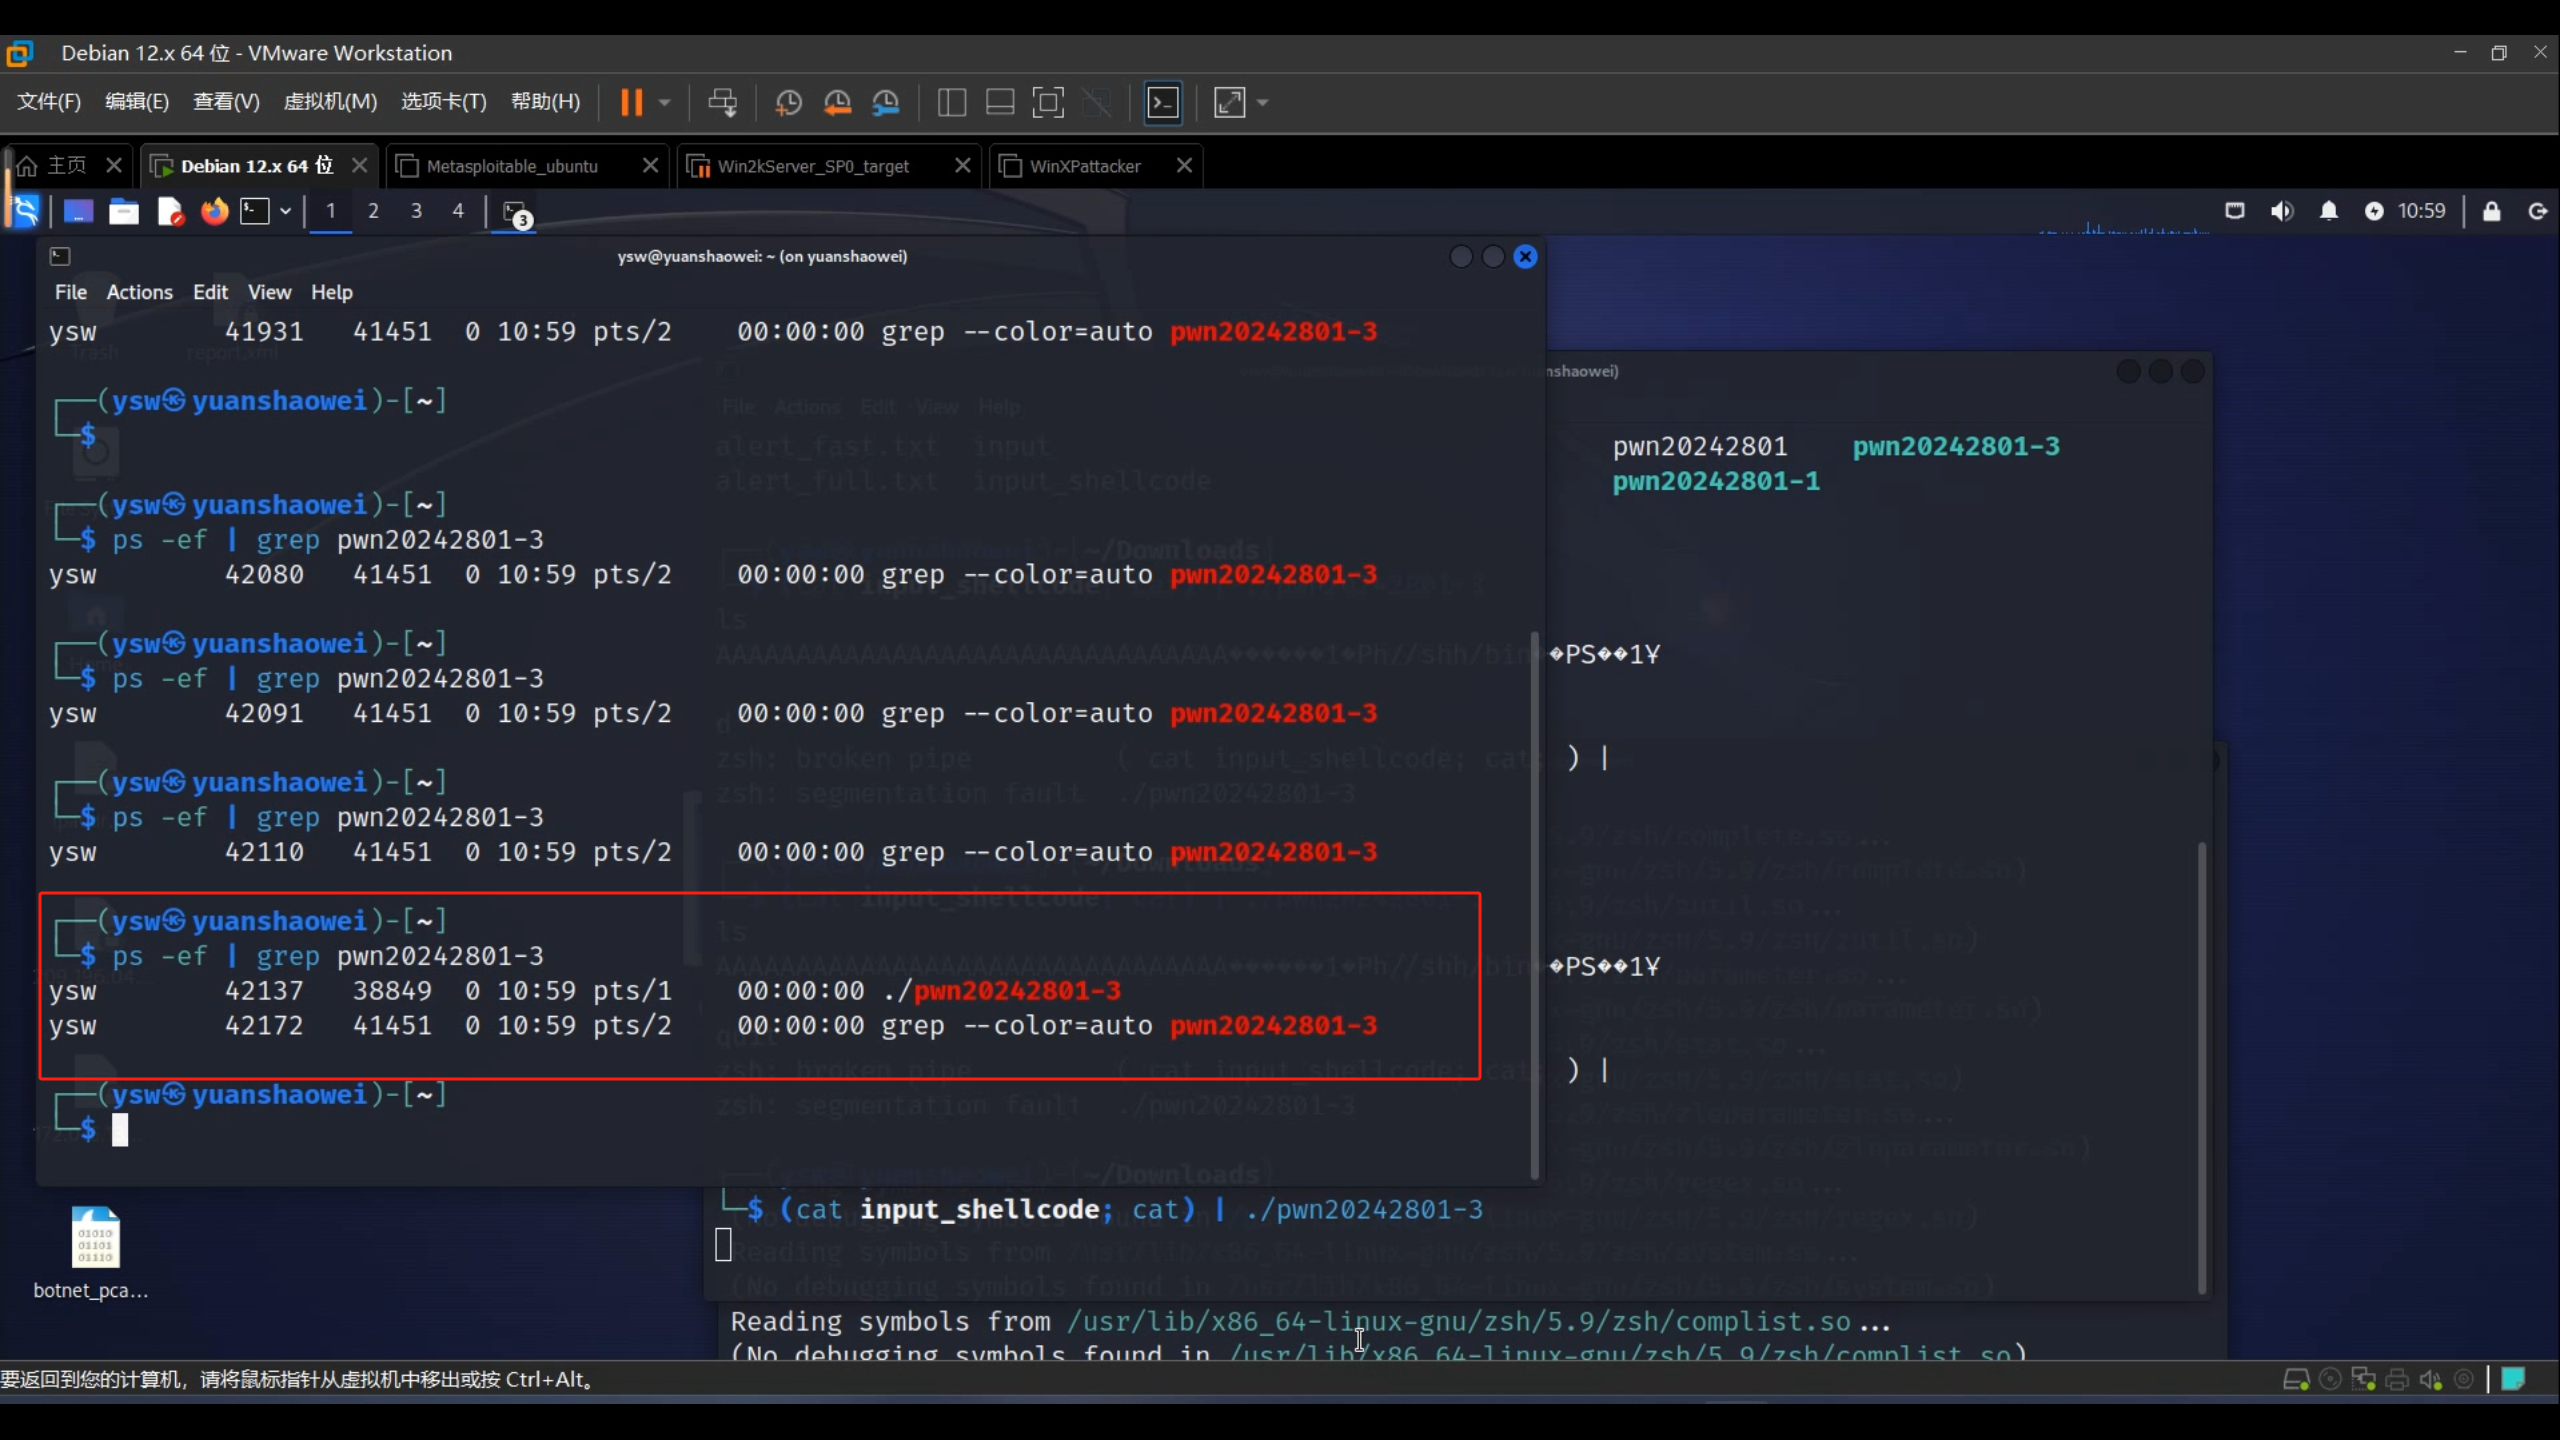Launch Firefox from the Kali panel
Viewport: 2560px width, 1440px height.
pyautogui.click(x=214, y=211)
